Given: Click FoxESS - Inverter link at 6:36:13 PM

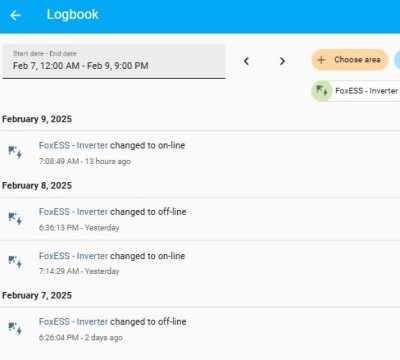Looking at the screenshot, I should click(x=73, y=212).
